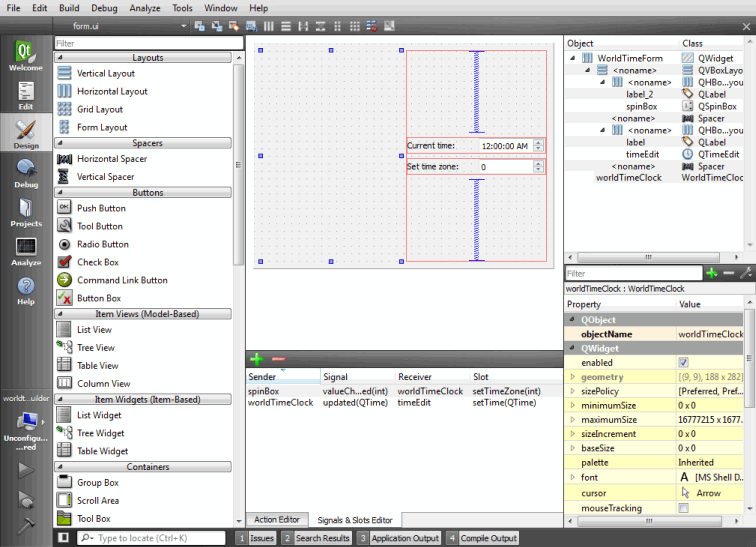756x547 pixels.
Task: Open the Analyze mode in sidebar
Action: [x=26, y=250]
